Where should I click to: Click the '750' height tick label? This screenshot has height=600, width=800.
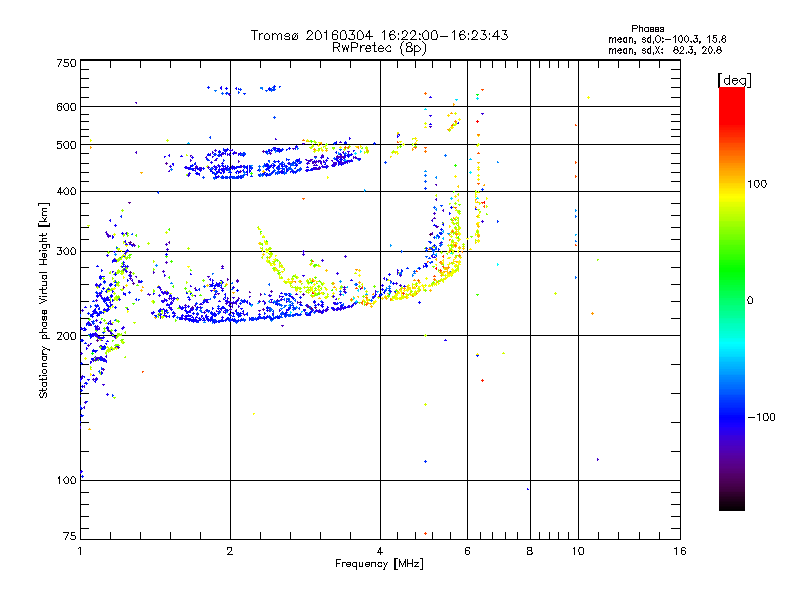click(66, 63)
